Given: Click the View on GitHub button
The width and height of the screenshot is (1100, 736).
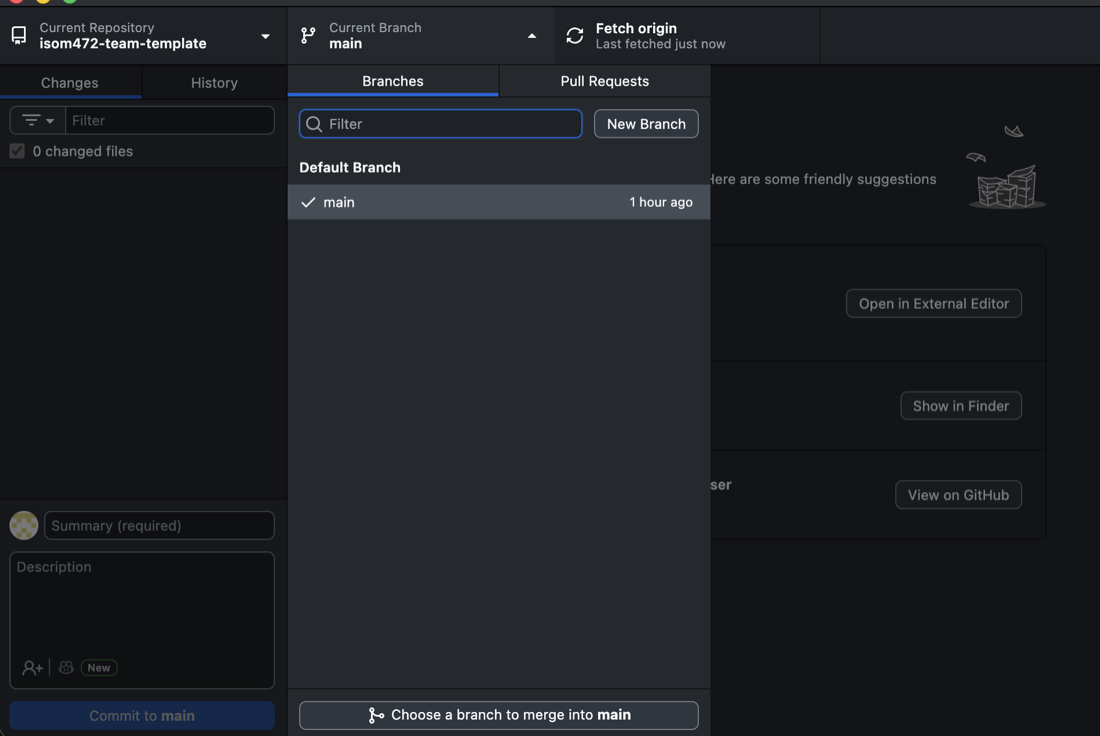Looking at the screenshot, I should click(958, 495).
